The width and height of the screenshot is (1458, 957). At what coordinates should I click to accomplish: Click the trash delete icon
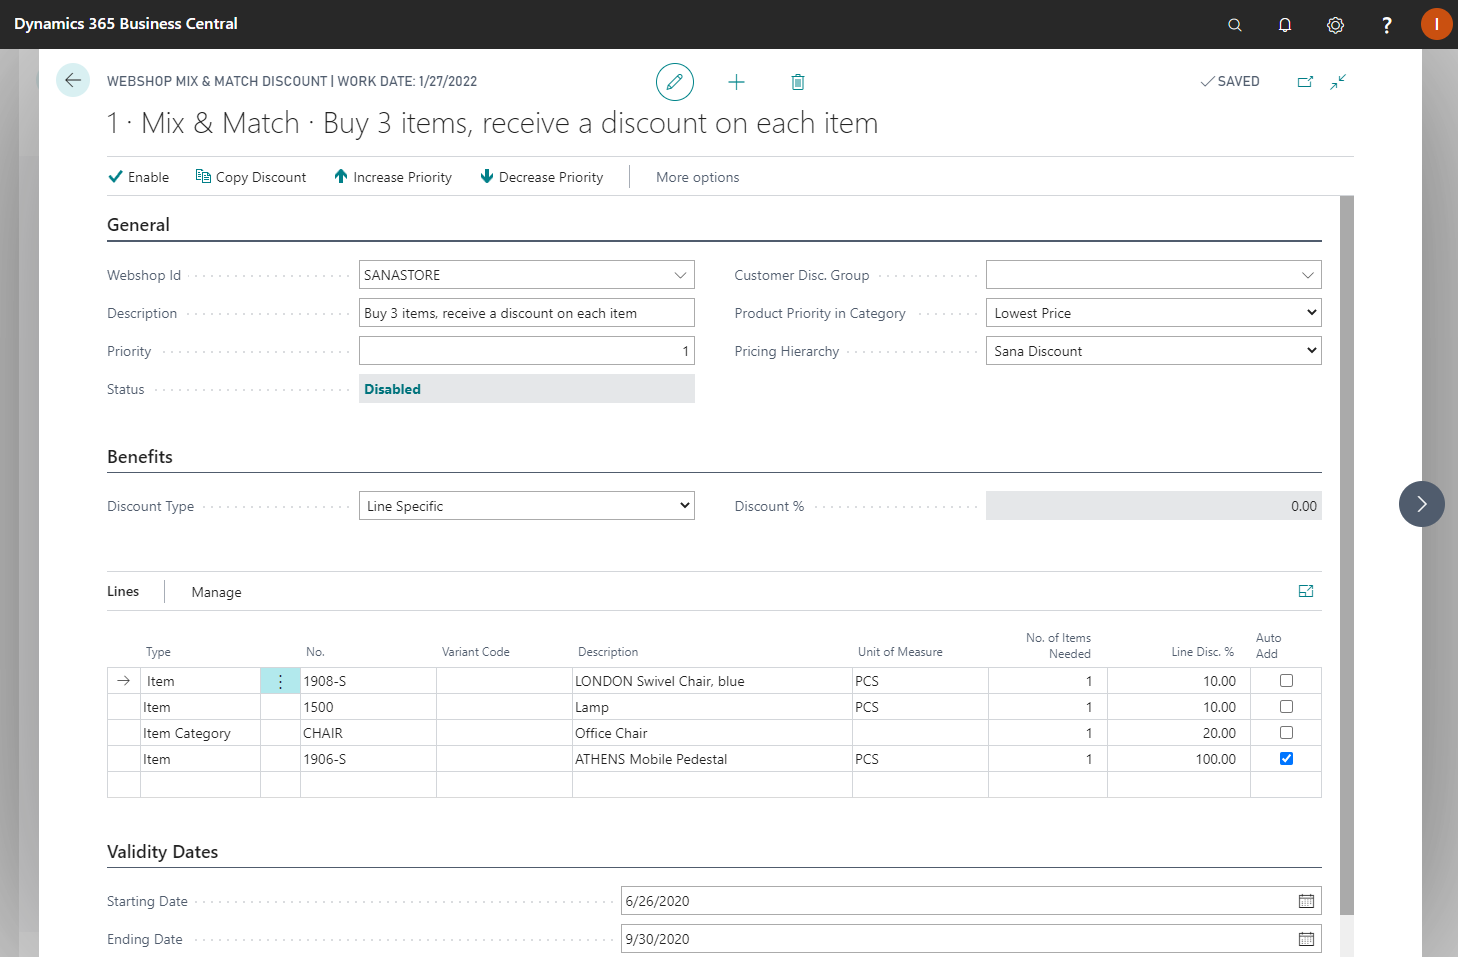pos(798,82)
